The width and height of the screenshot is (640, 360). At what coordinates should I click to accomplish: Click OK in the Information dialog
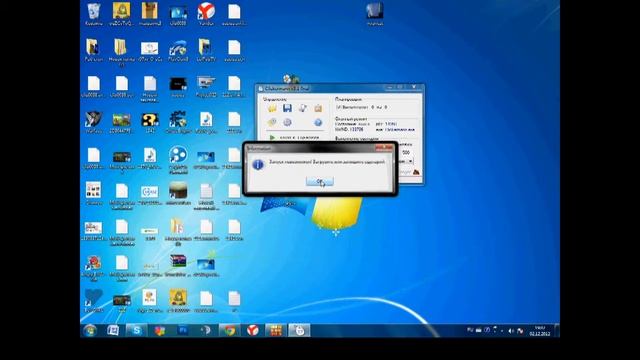tap(320, 181)
